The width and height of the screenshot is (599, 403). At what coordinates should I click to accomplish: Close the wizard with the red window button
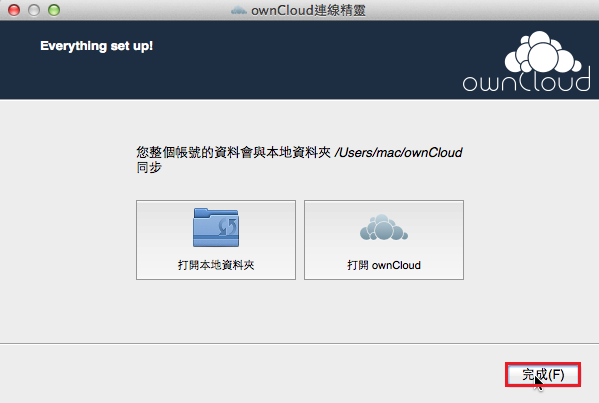point(14,10)
